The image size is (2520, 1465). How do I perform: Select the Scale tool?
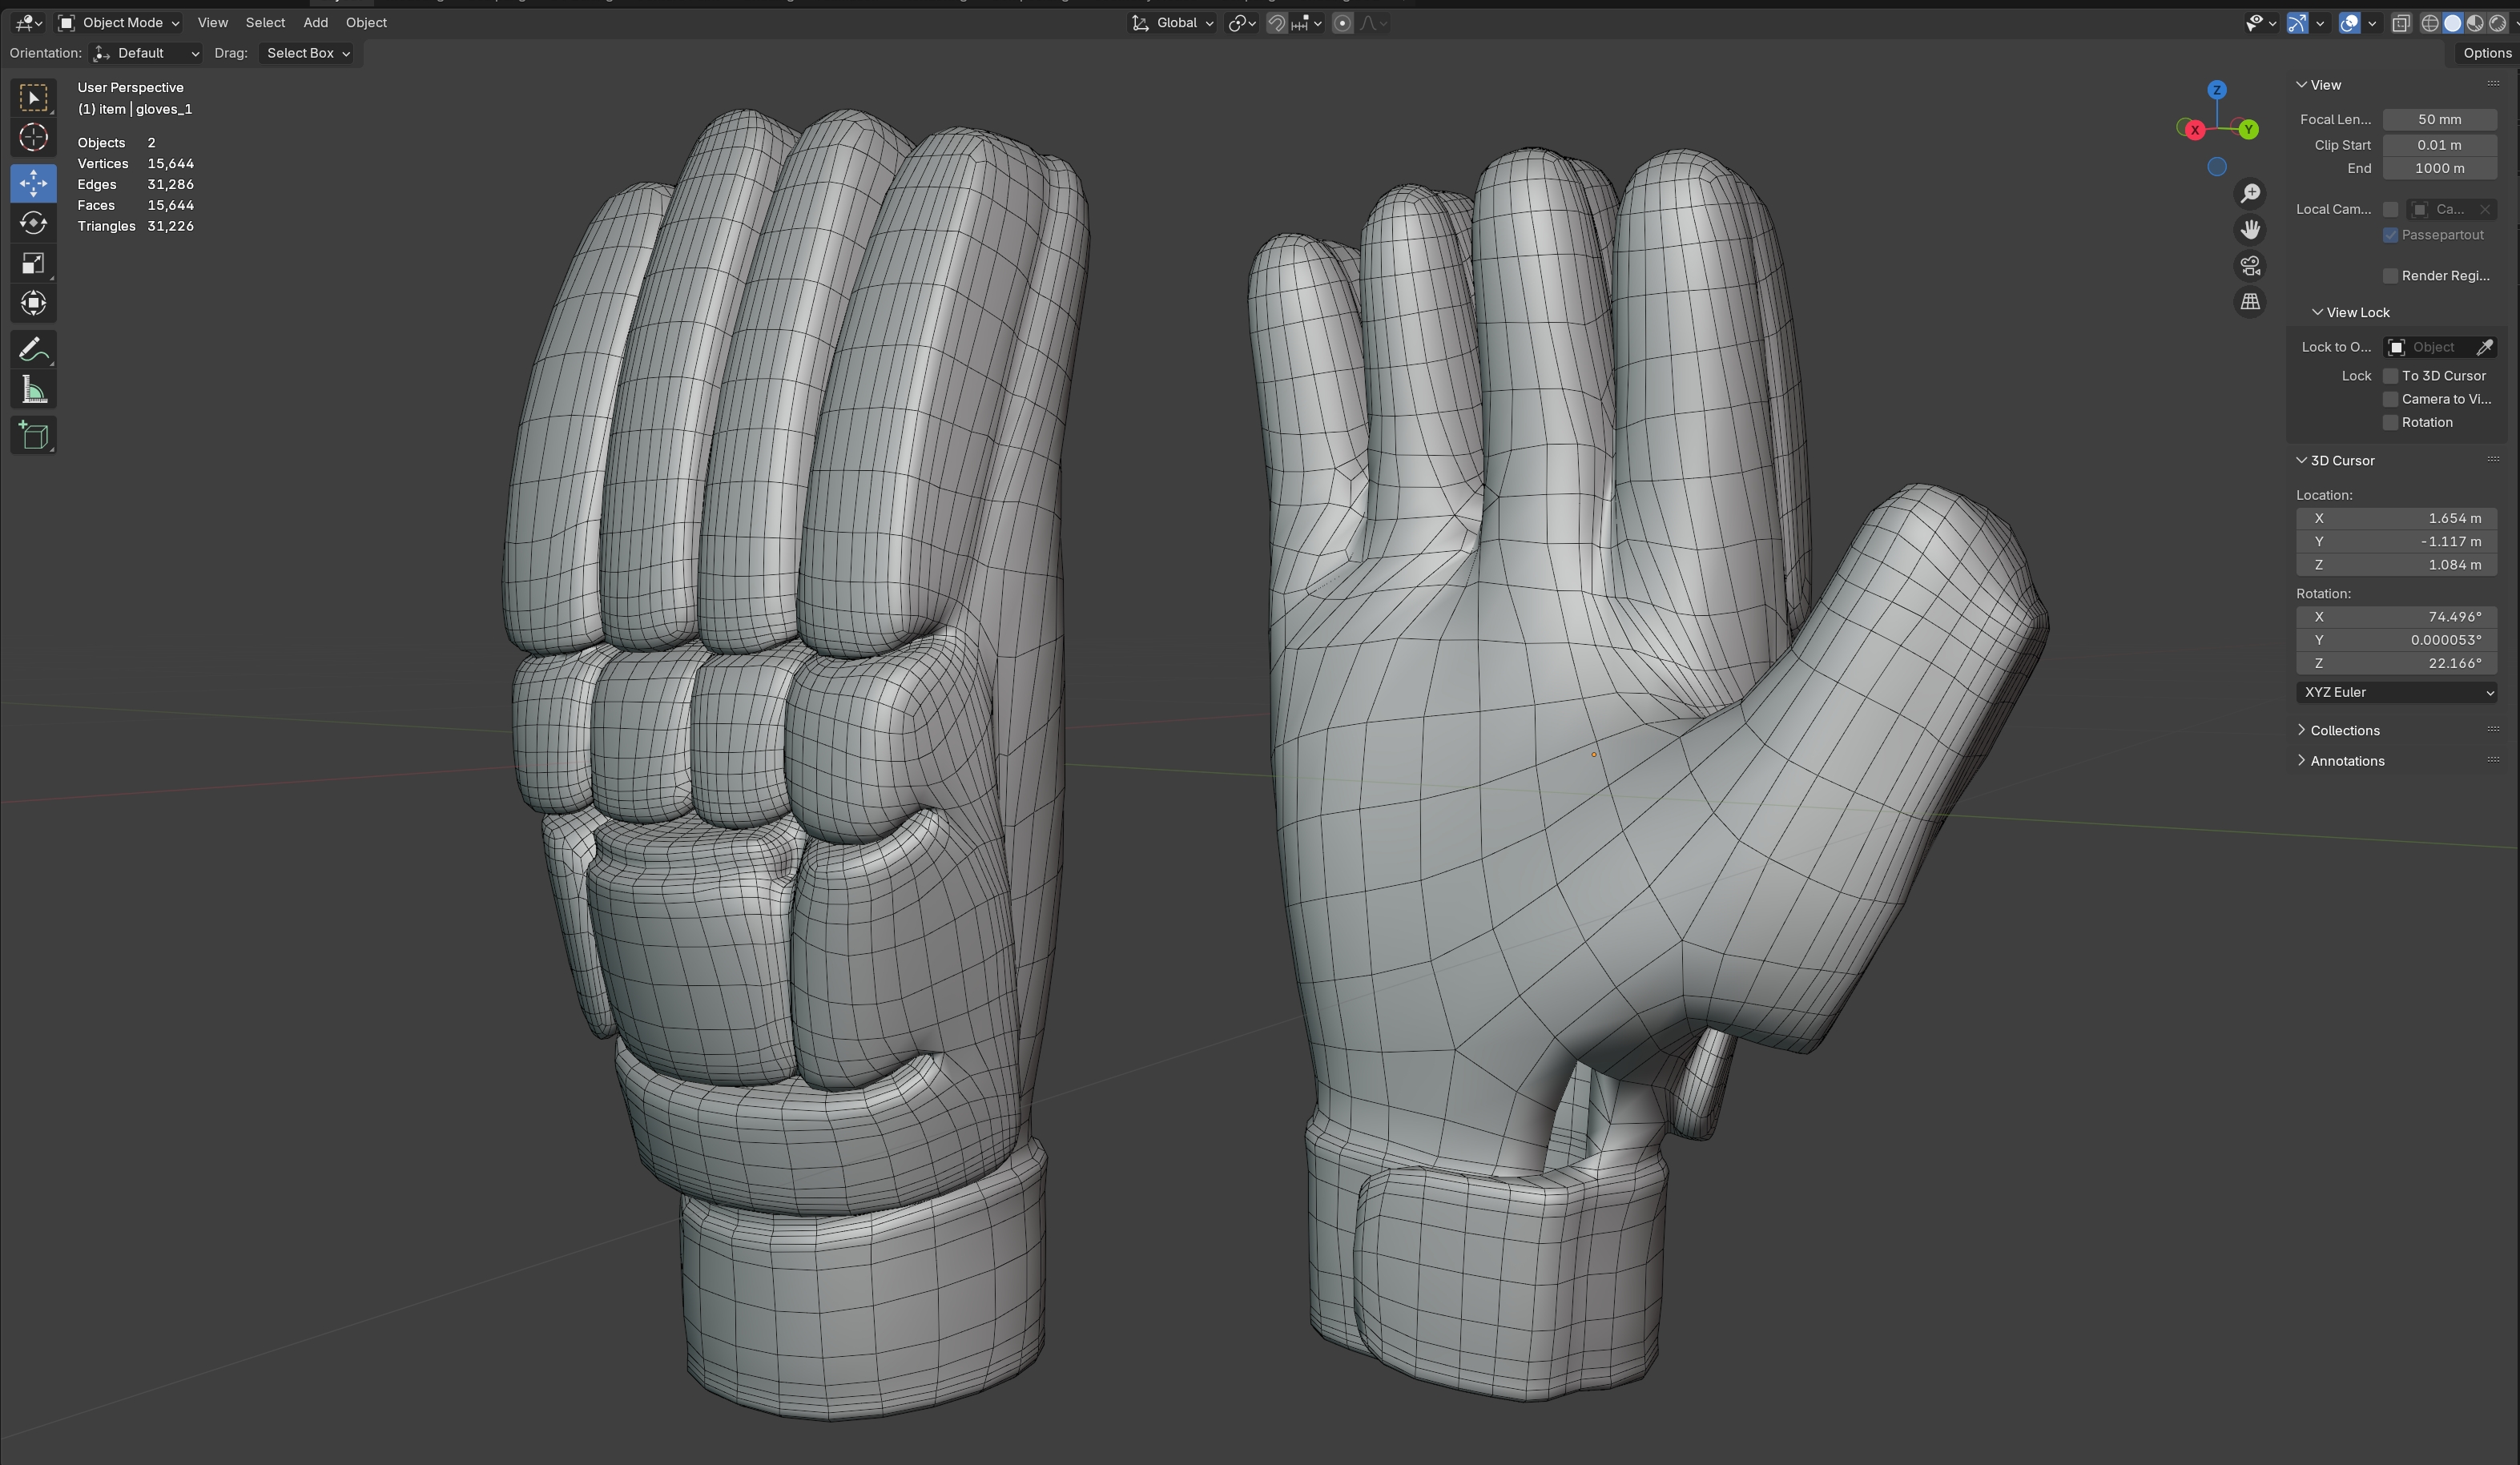click(33, 263)
